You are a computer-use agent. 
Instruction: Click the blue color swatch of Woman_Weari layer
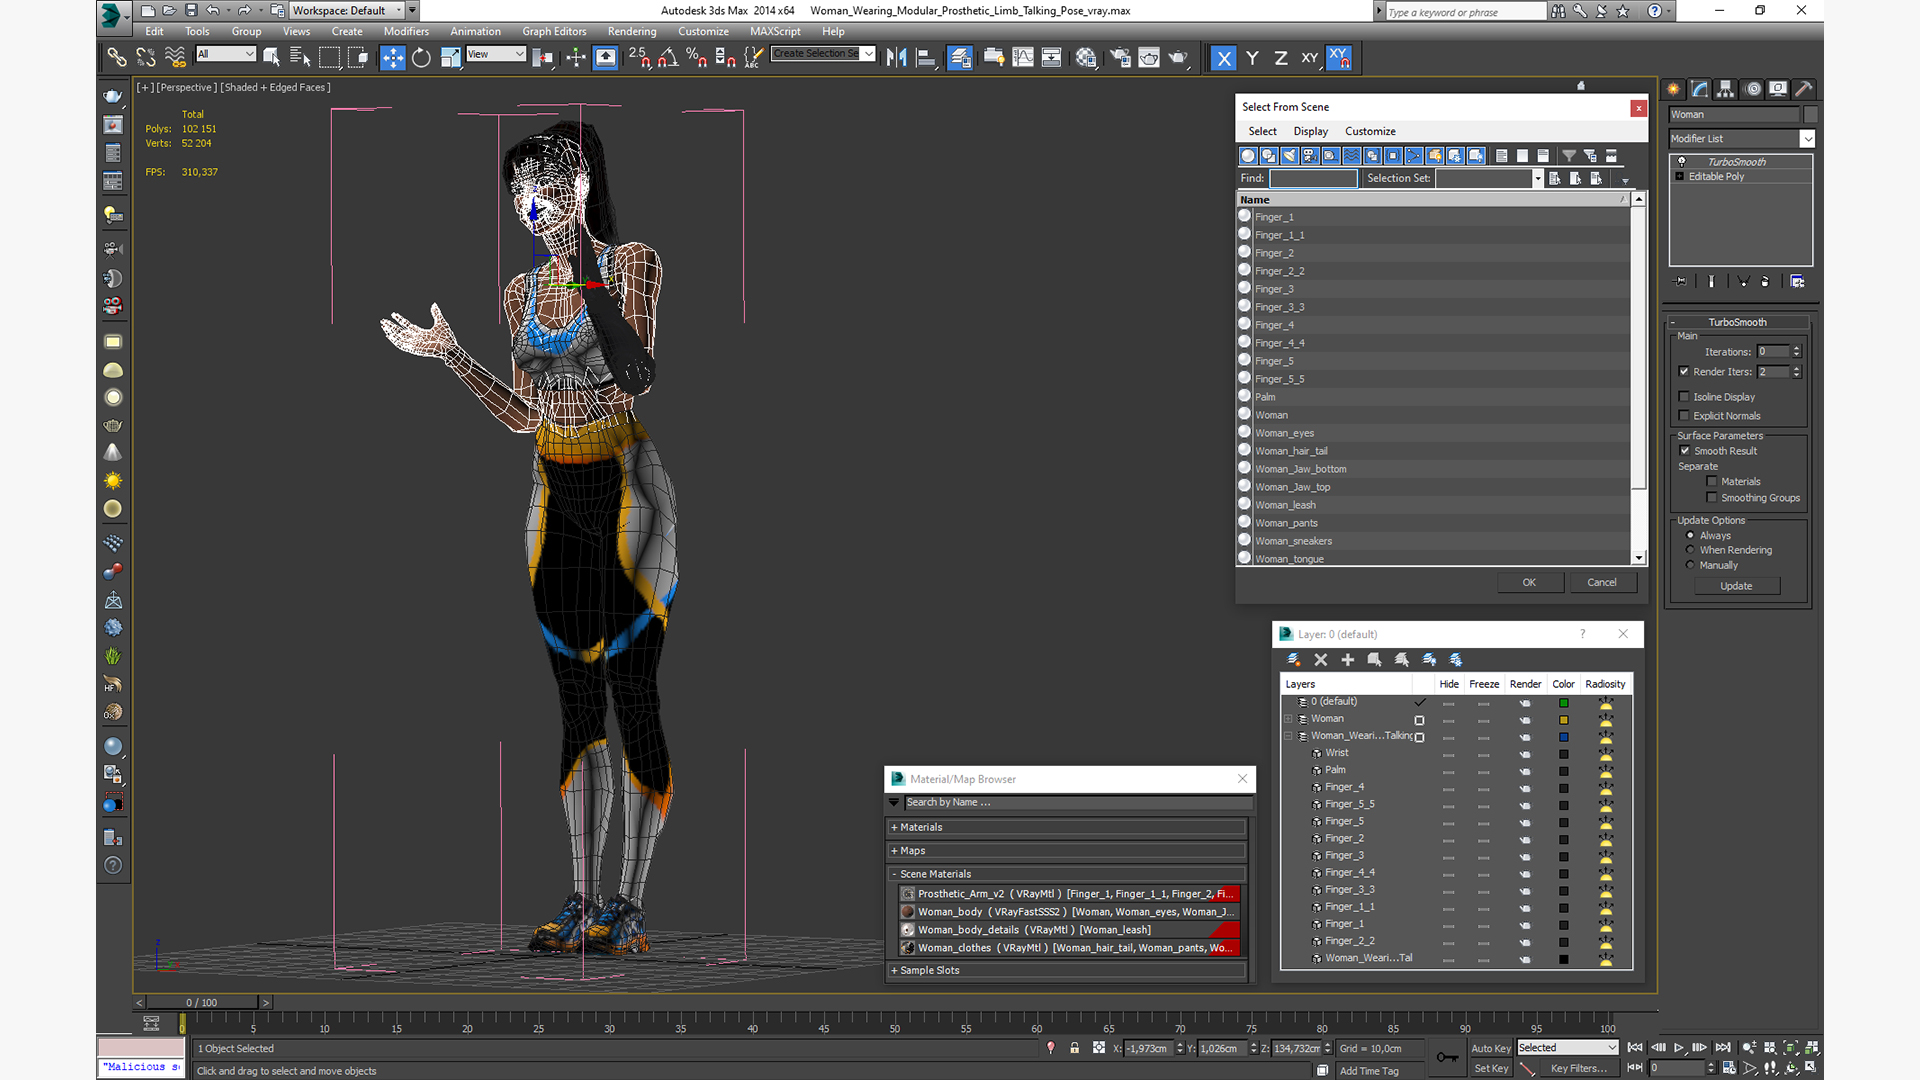[1564, 737]
